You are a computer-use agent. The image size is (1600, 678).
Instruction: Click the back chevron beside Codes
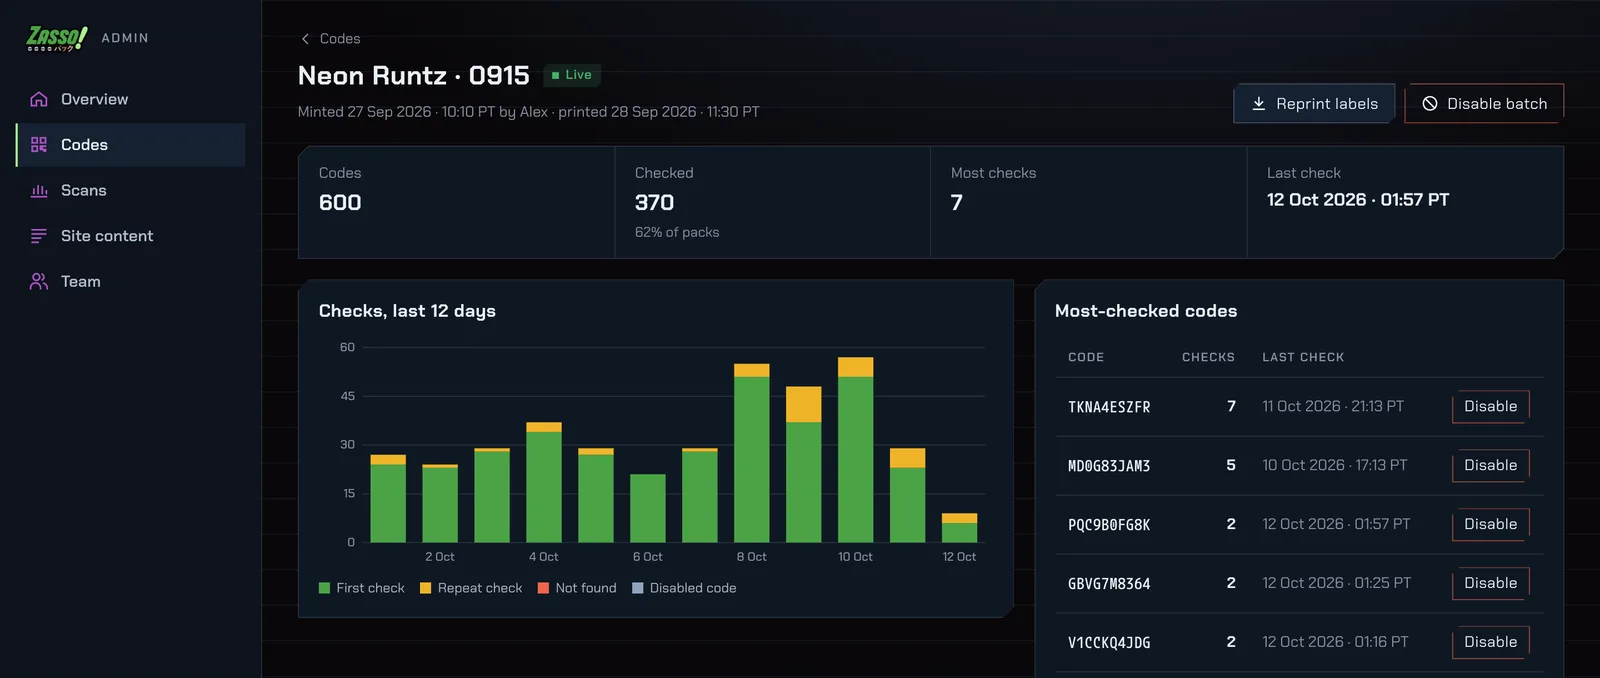pyautogui.click(x=305, y=39)
